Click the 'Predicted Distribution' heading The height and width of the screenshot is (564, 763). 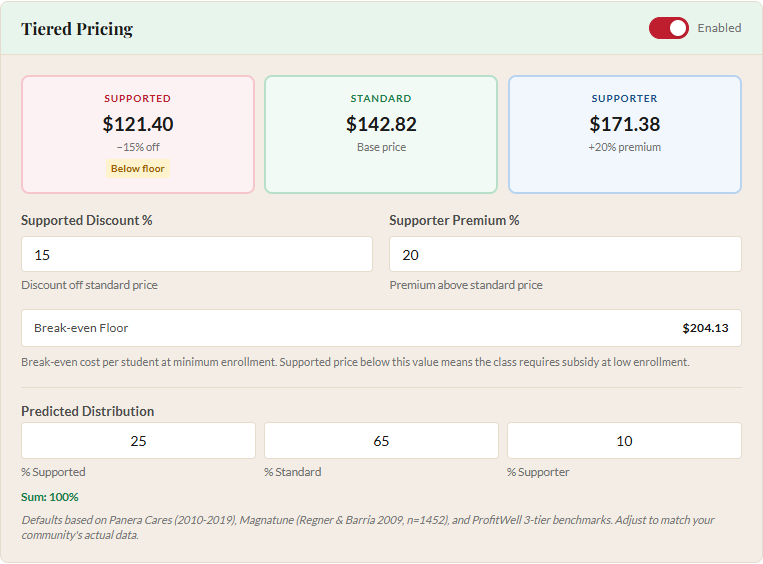click(x=88, y=411)
